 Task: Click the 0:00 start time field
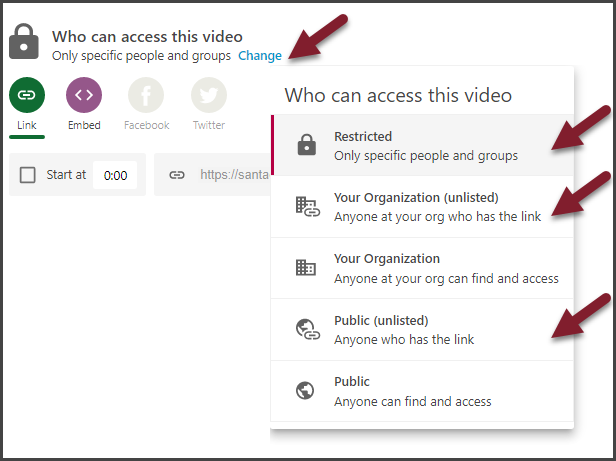click(115, 175)
